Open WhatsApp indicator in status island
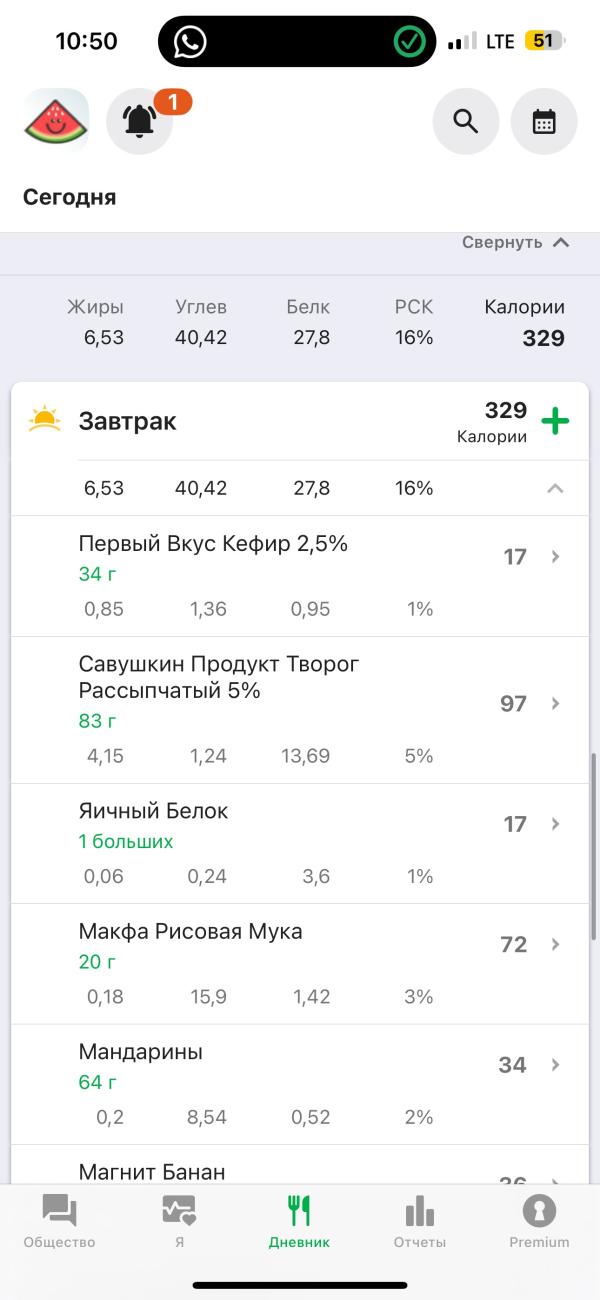Screen dimensions: 600x1300 [x=190, y=41]
